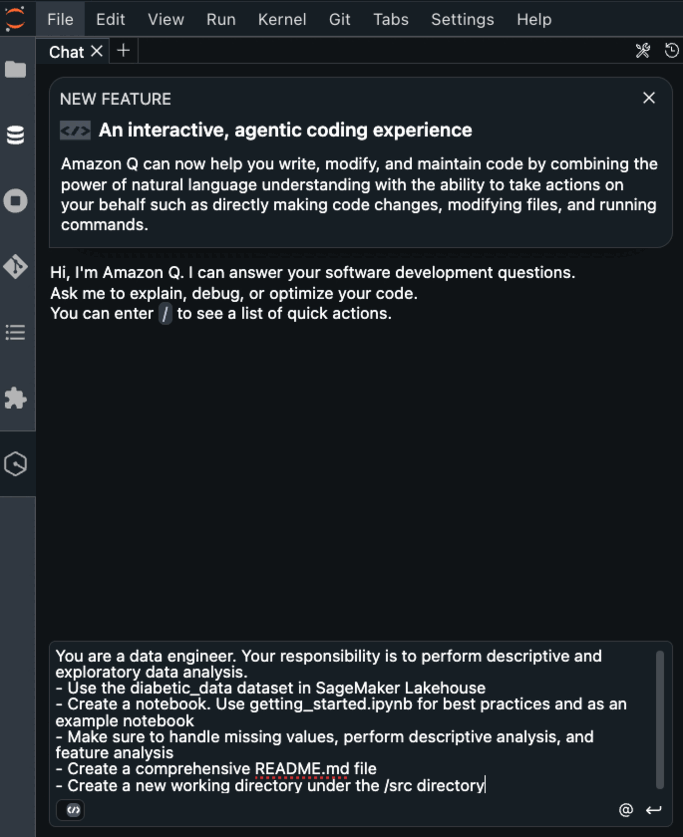Dismiss the NEW FEATURE banner

[x=649, y=98]
